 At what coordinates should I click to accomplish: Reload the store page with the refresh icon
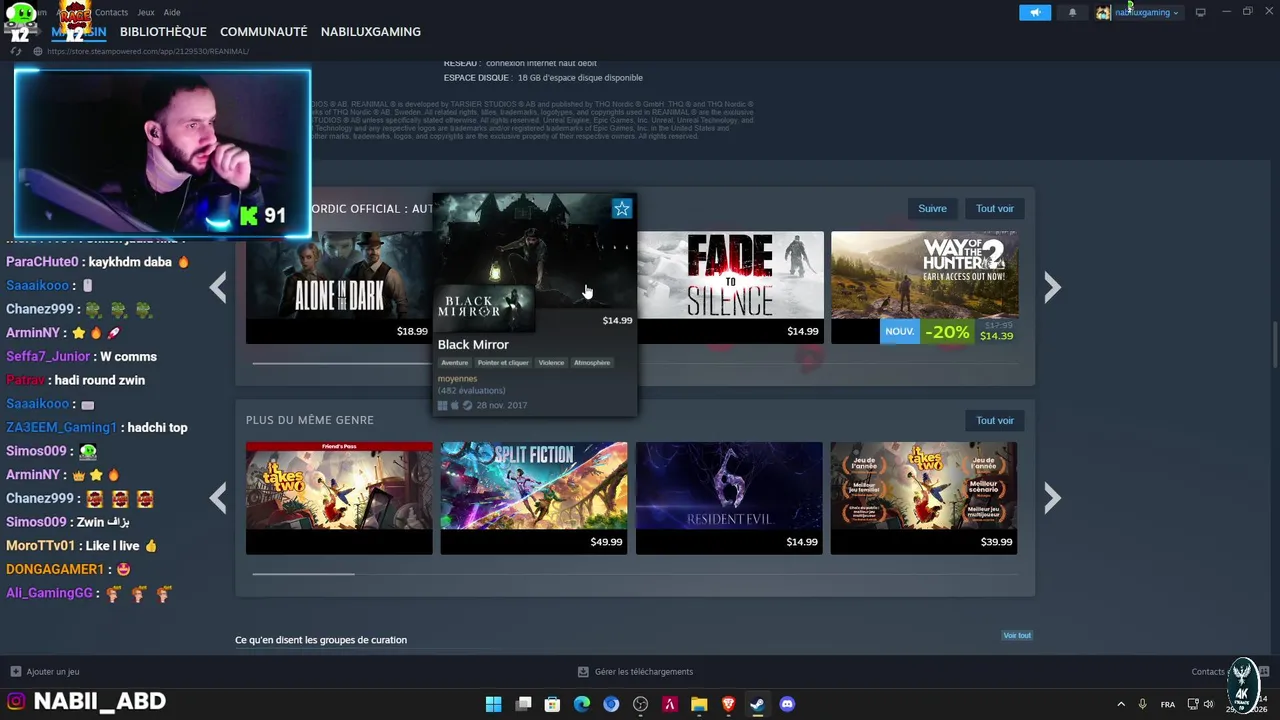click(x=16, y=51)
